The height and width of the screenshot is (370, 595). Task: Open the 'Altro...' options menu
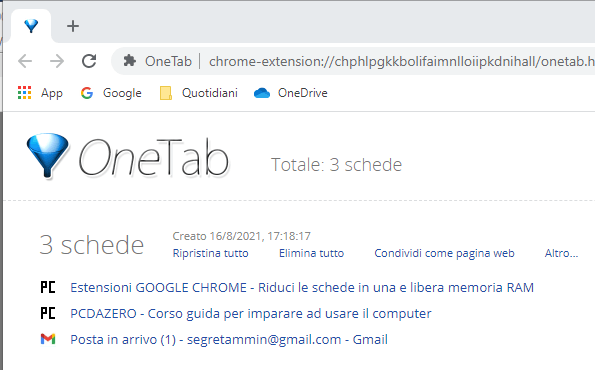(562, 253)
